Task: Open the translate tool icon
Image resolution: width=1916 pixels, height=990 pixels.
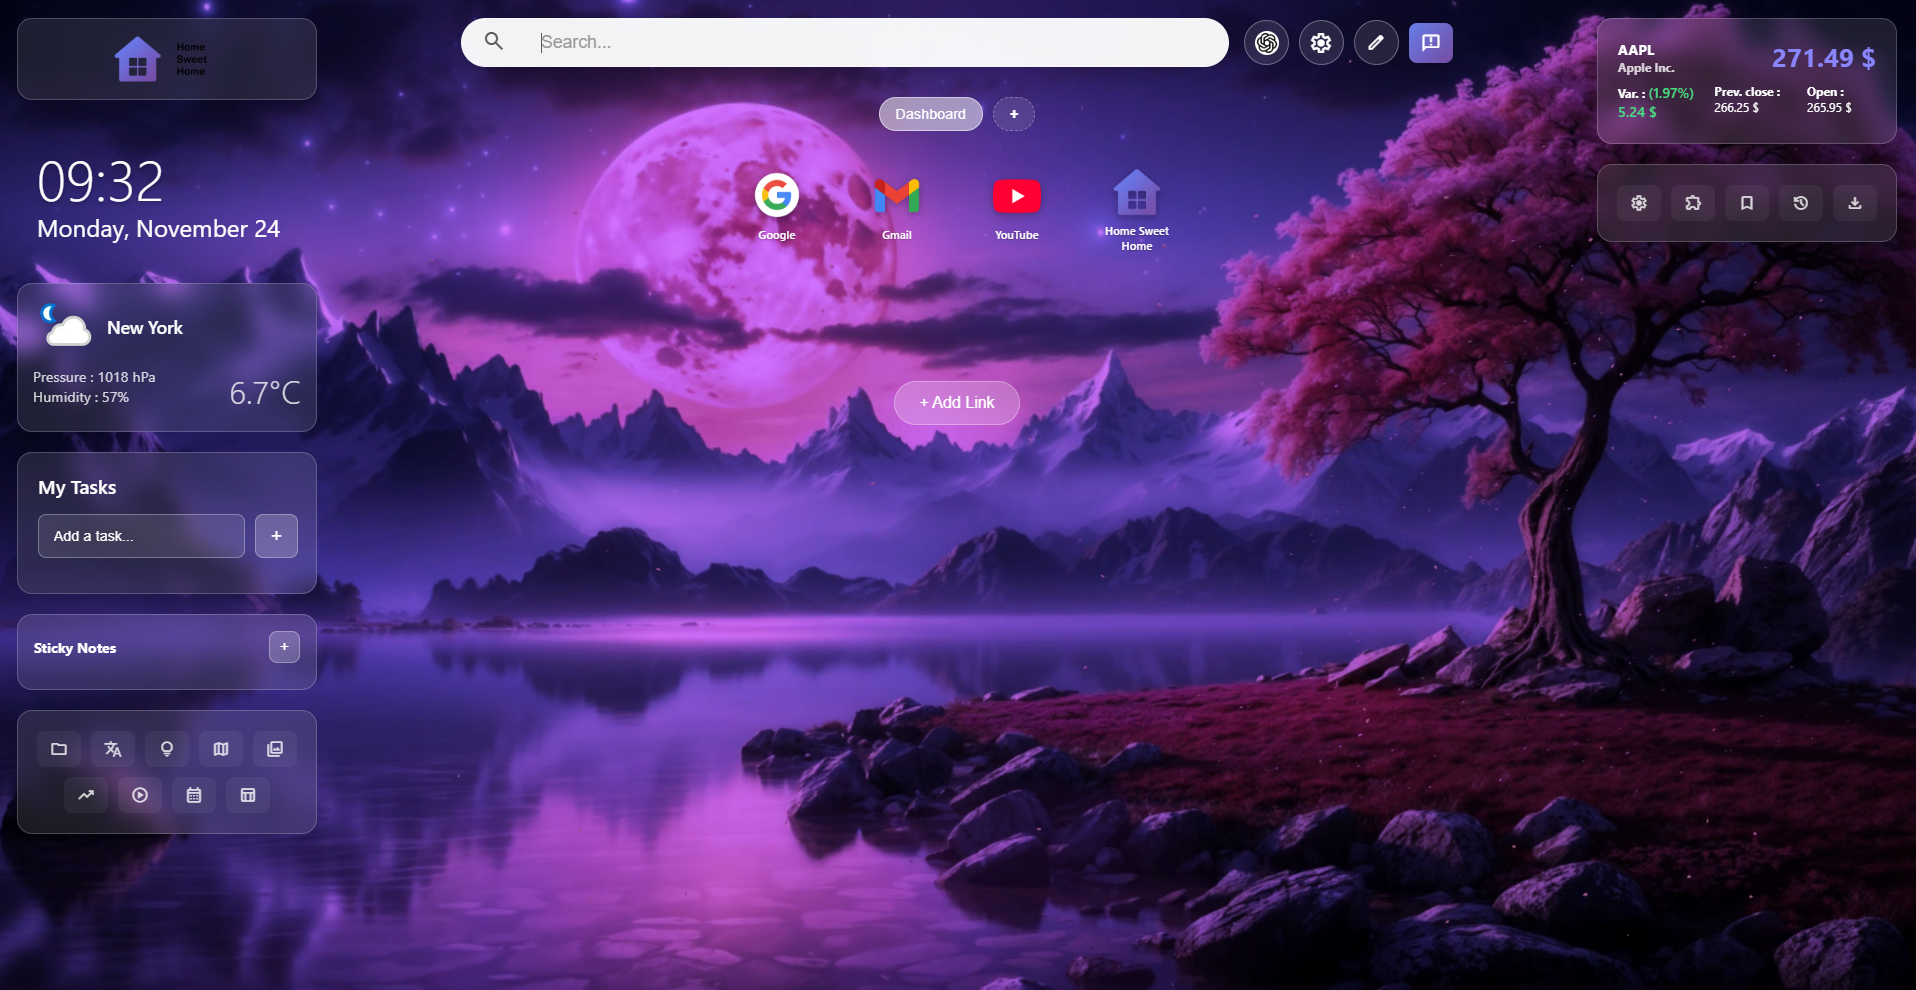Action: tap(113, 749)
